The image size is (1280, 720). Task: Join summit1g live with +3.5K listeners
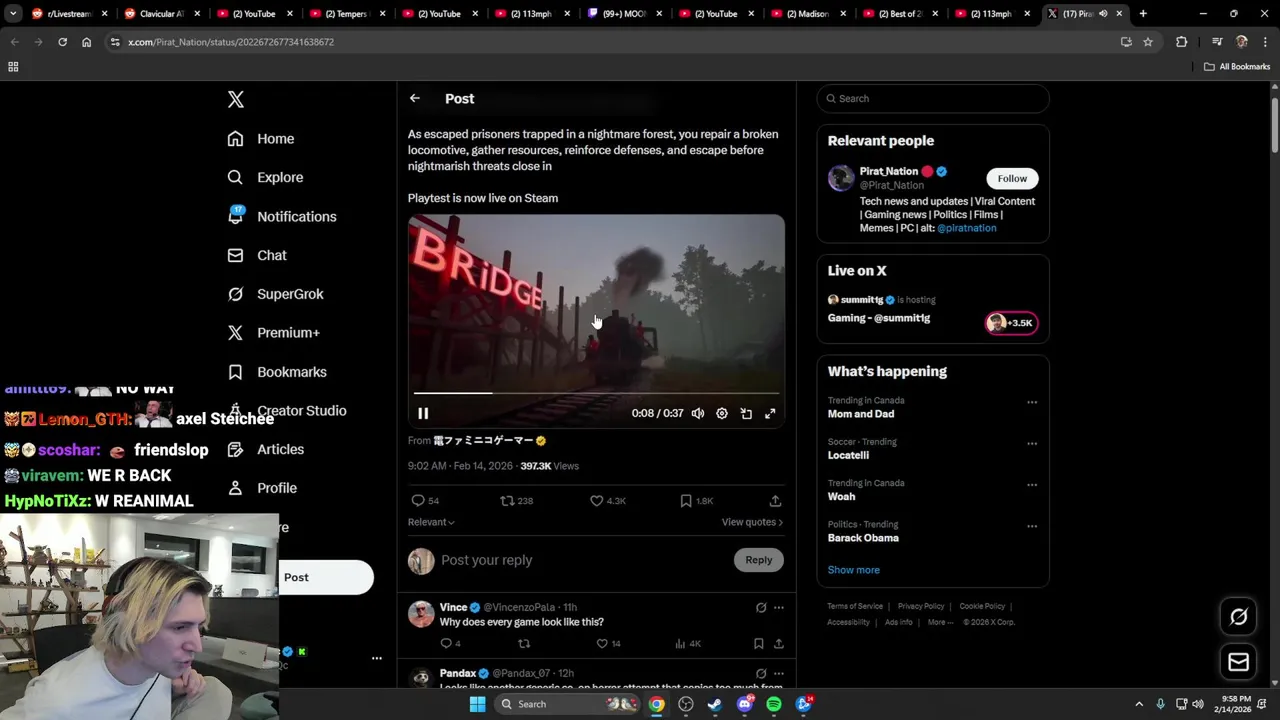pos(1012,323)
